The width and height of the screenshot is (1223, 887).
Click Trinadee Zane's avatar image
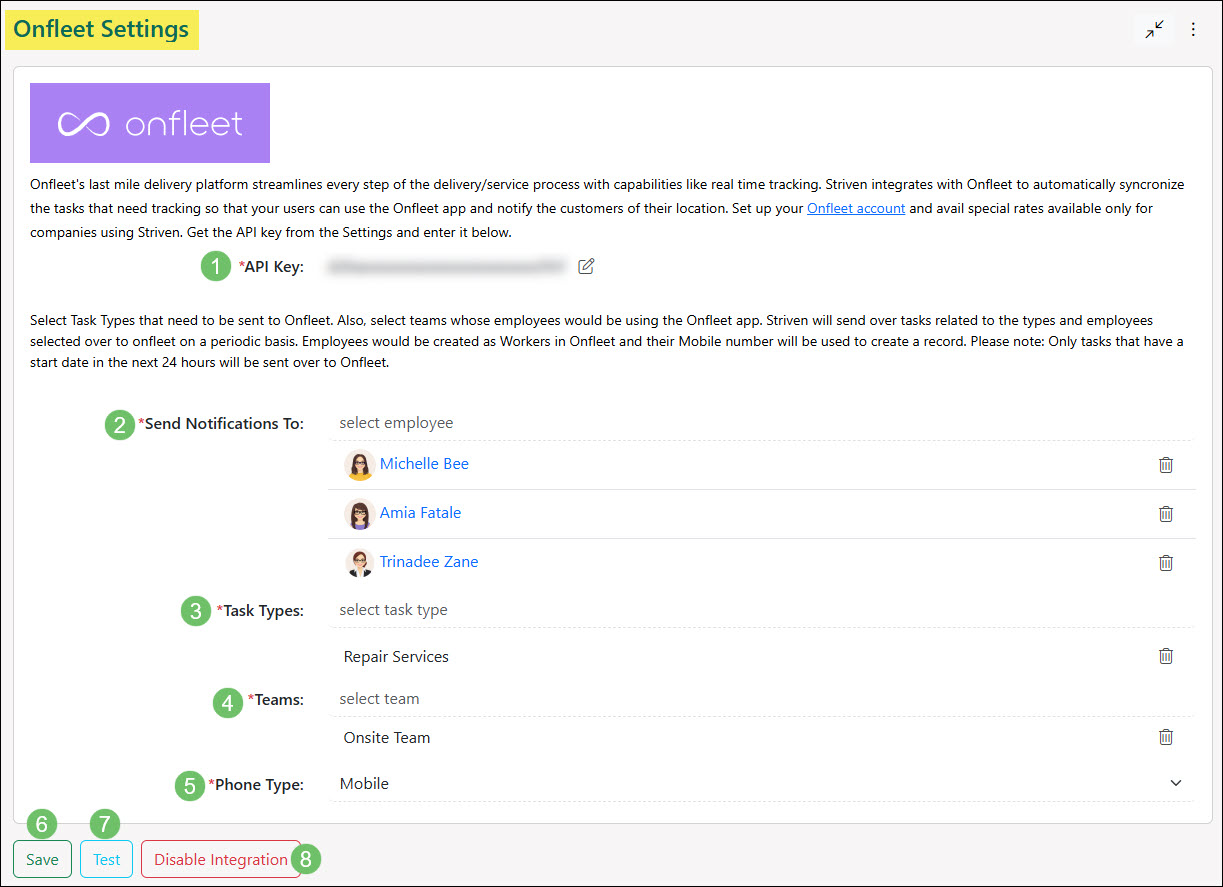click(x=360, y=563)
